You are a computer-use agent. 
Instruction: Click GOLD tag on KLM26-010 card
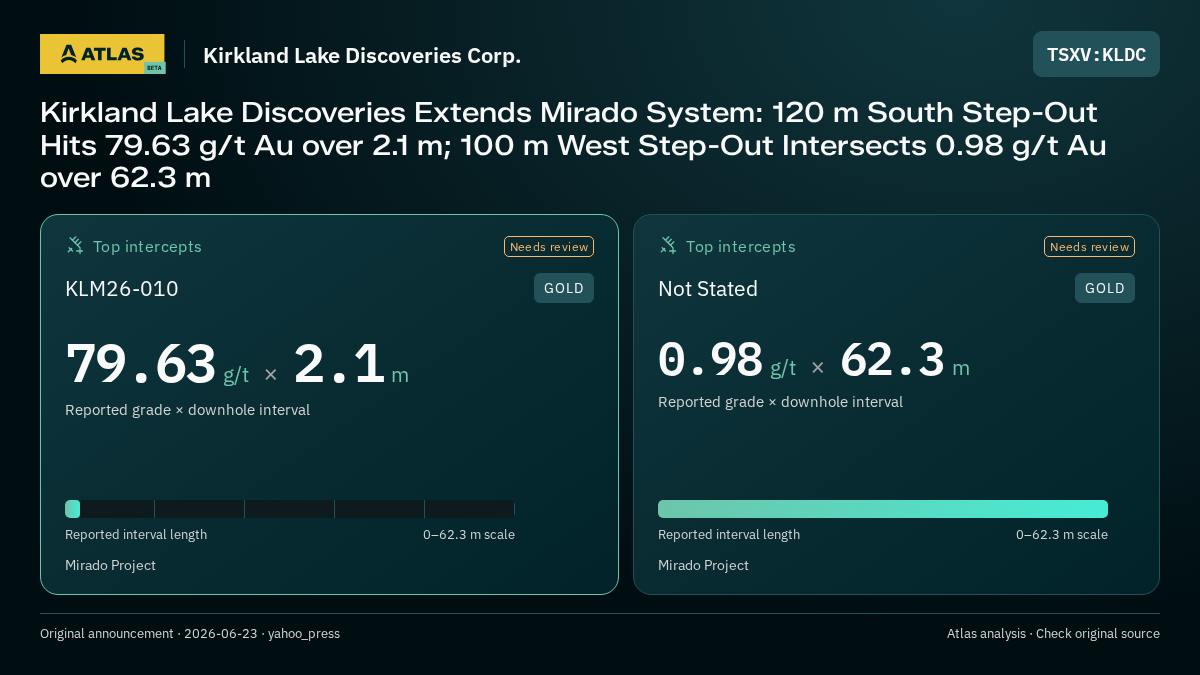pyautogui.click(x=564, y=288)
